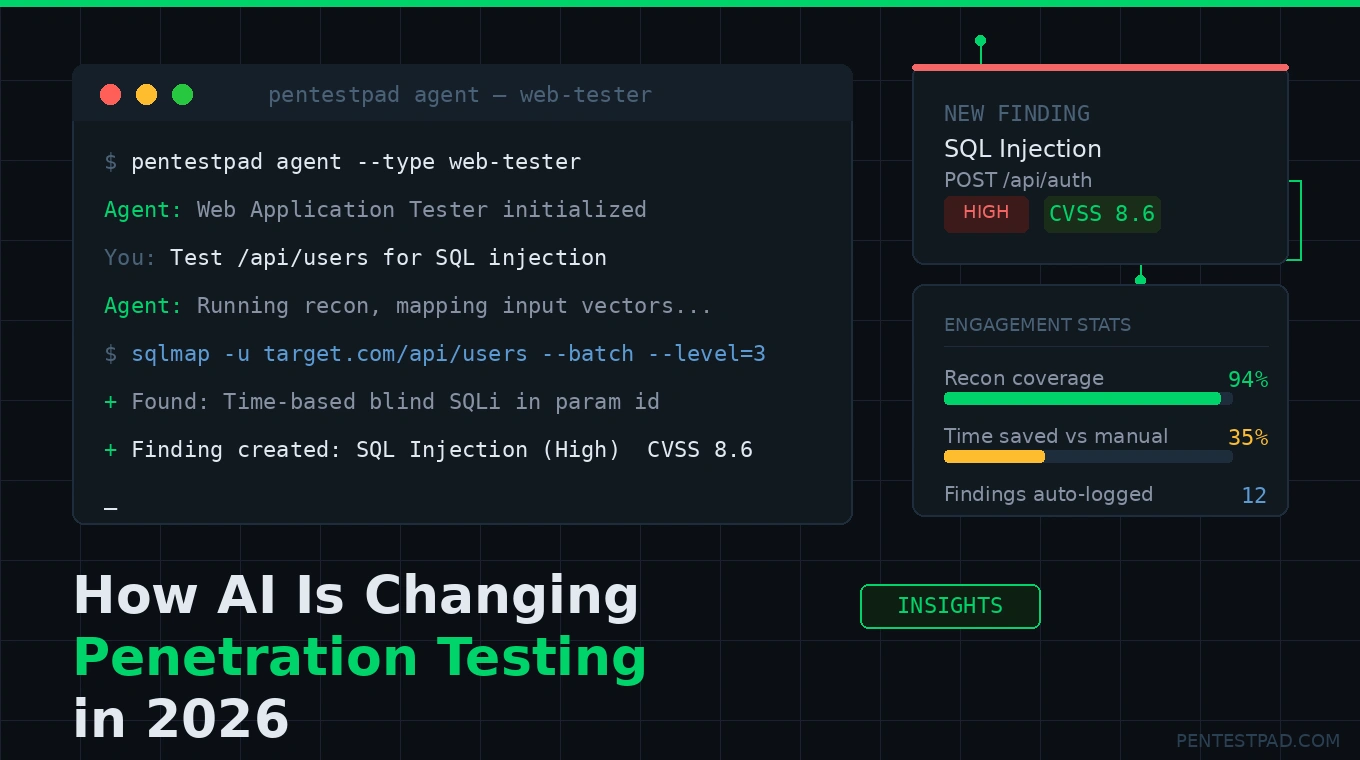1360x760 pixels.
Task: Click the 'in 2026' headline text
Action: [x=181, y=720]
